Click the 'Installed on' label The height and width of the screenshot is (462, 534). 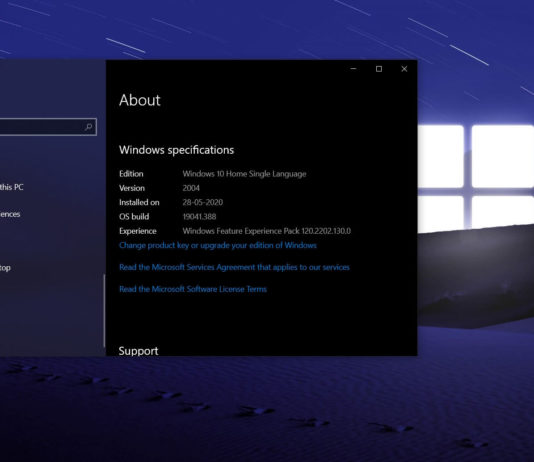click(139, 202)
